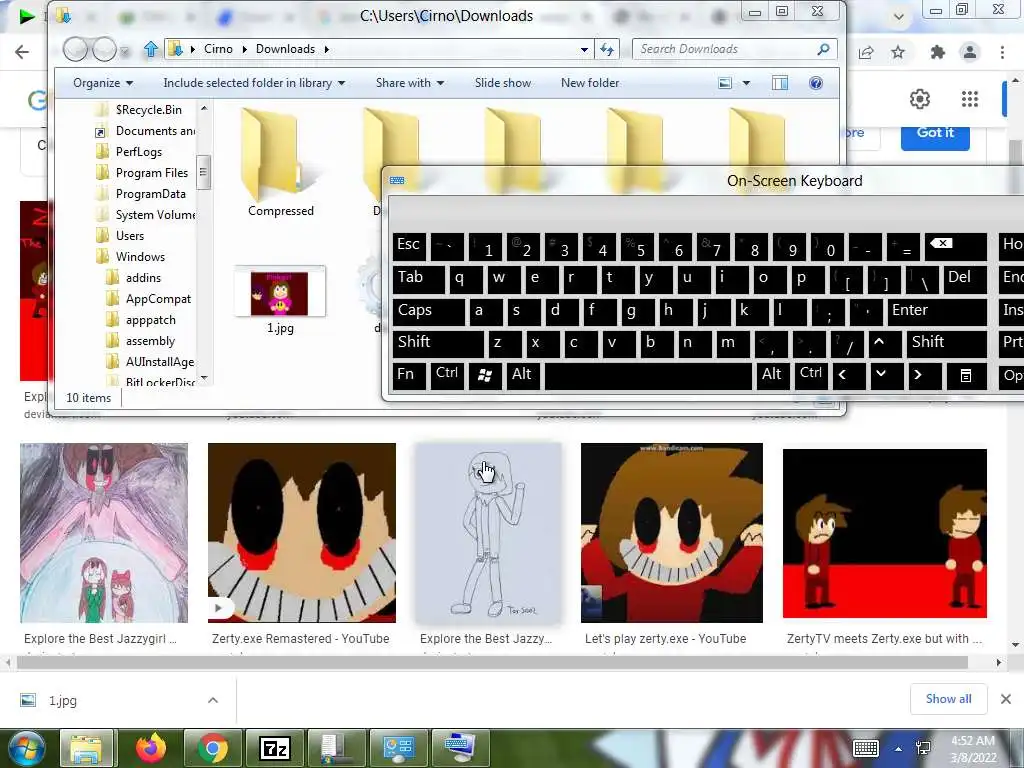The height and width of the screenshot is (768, 1024).
Task: Click the system tray keyboard icon
Action: (x=866, y=748)
